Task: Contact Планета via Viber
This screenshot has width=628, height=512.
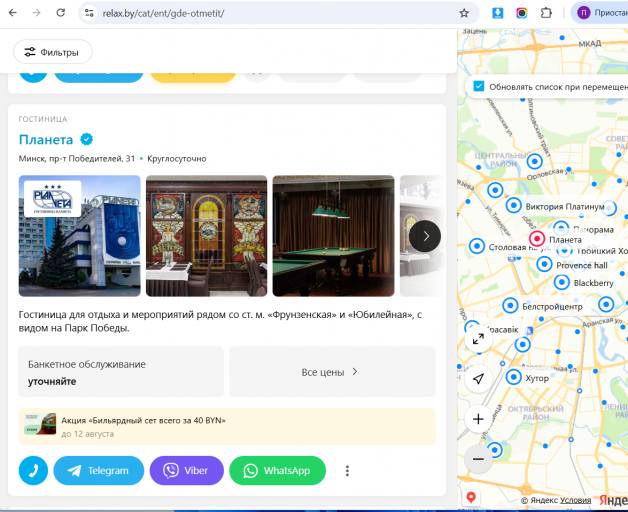Action: tap(187, 470)
